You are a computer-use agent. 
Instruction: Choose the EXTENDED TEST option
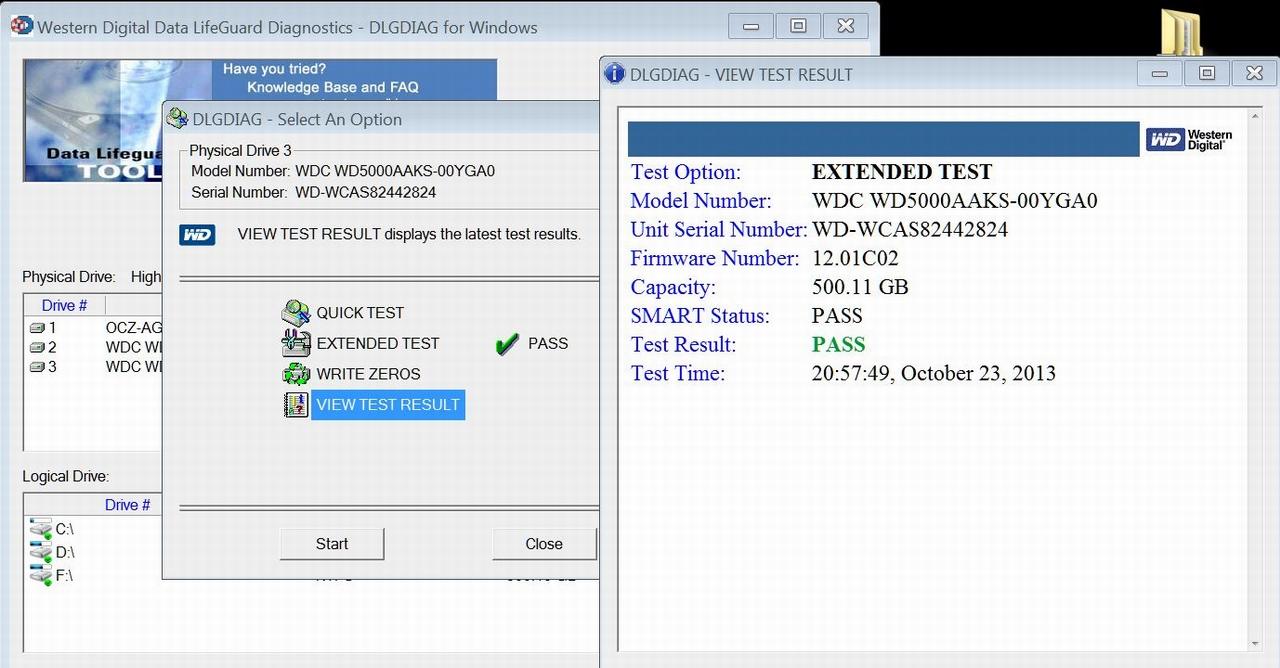pos(378,343)
